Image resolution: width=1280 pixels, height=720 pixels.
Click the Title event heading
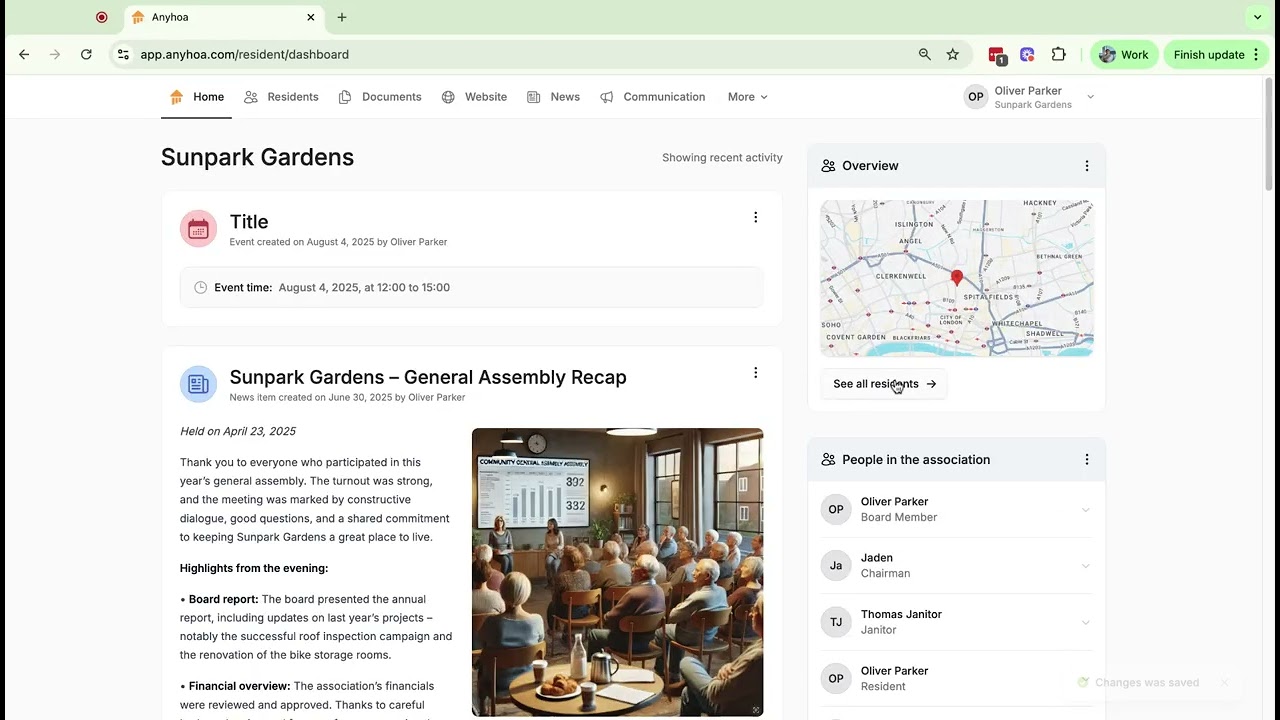(249, 222)
